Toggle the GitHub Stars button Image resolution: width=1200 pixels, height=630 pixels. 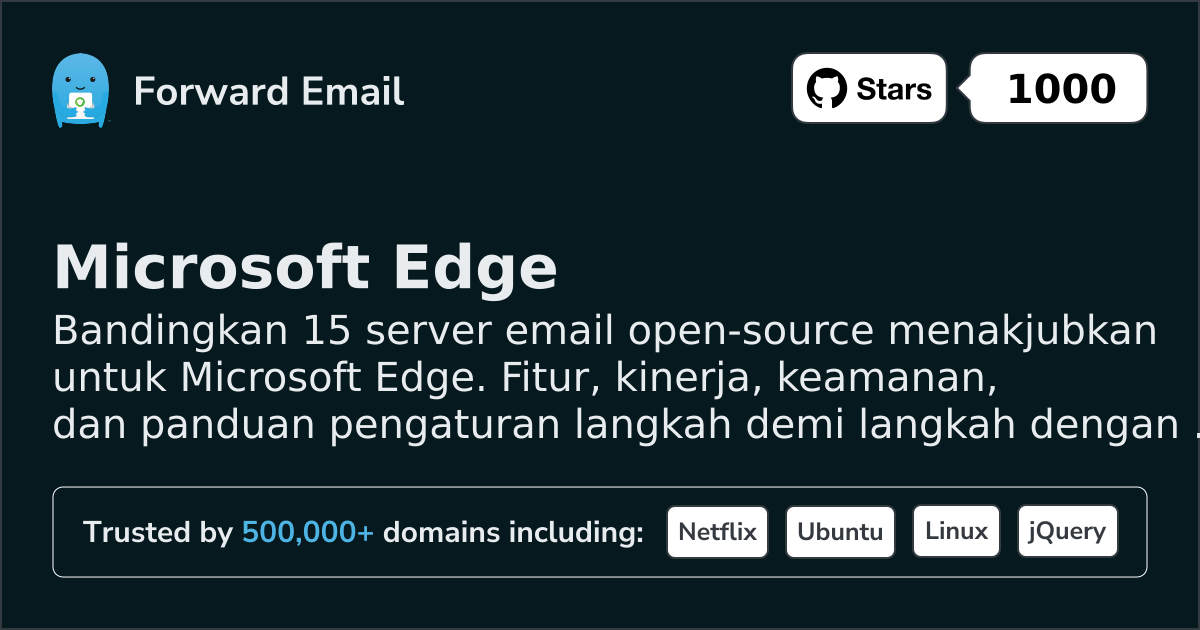(868, 88)
